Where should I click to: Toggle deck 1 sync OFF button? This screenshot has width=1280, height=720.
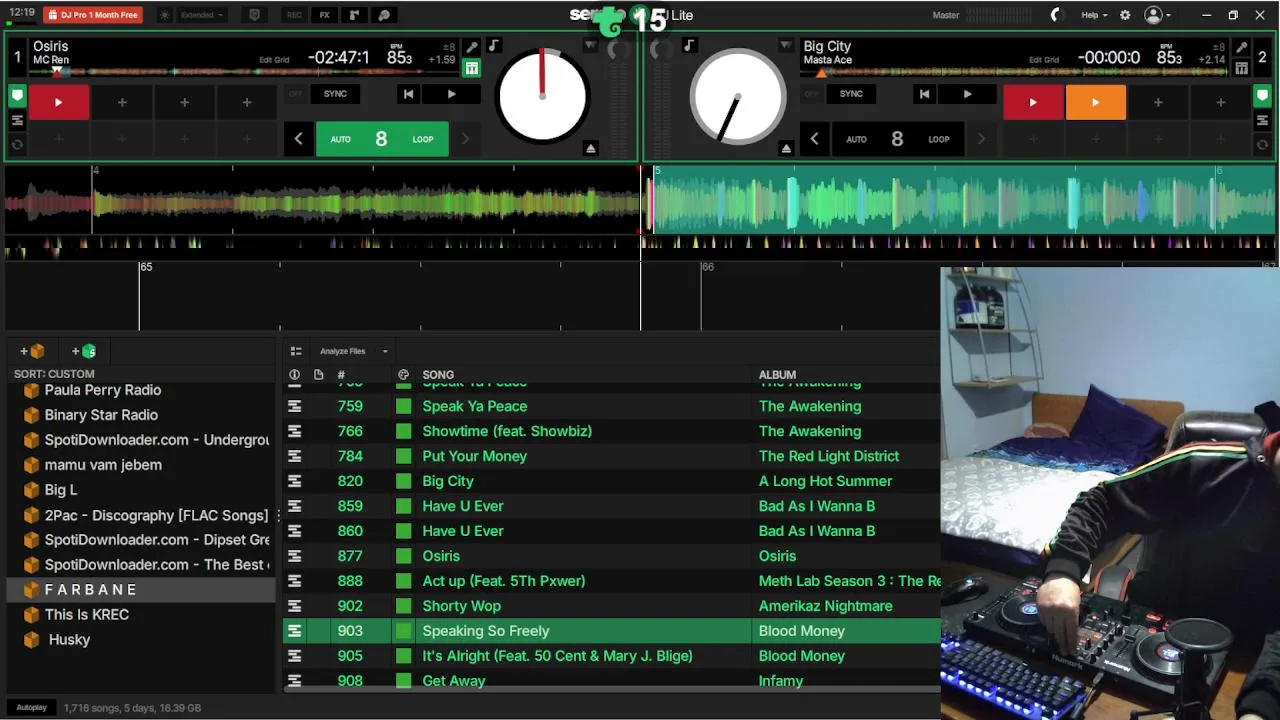[295, 94]
